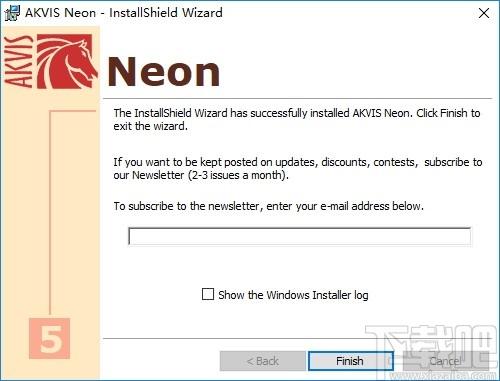Click the Show the Windows Installer log label
The height and width of the screenshot is (381, 500).
click(x=293, y=295)
